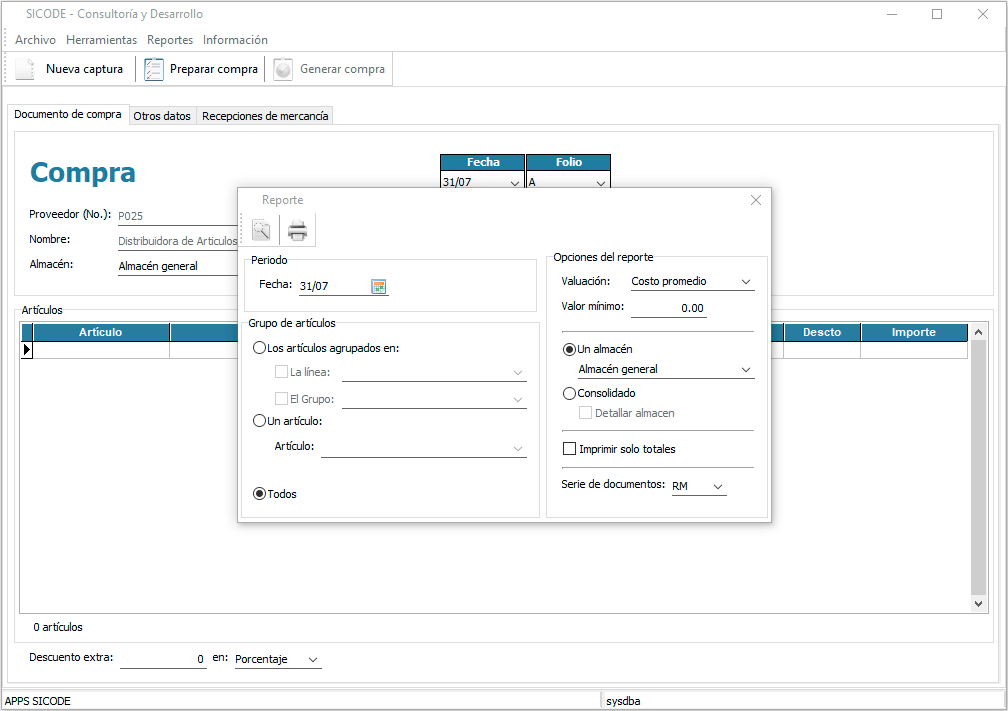Open the calendar picker beside Fecha
1008x711 pixels.
pos(379,287)
